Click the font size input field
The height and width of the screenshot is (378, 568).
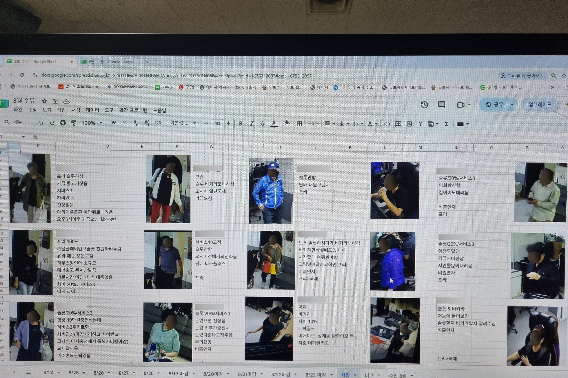coord(217,123)
